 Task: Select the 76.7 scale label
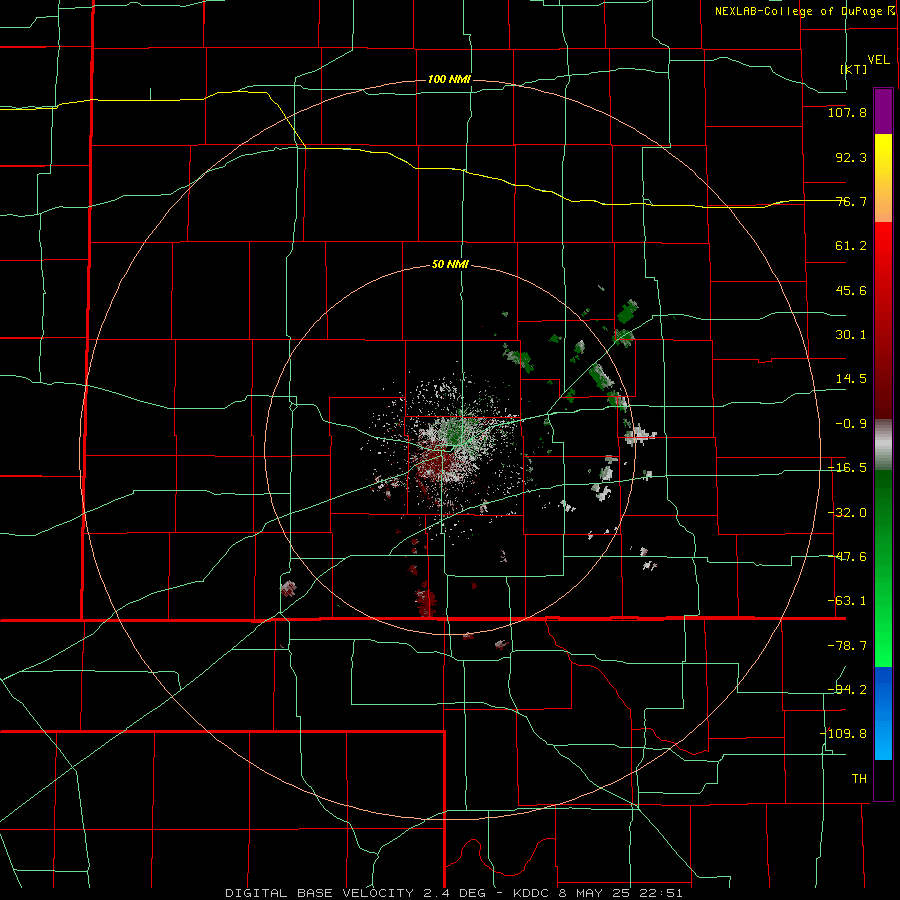[851, 201]
